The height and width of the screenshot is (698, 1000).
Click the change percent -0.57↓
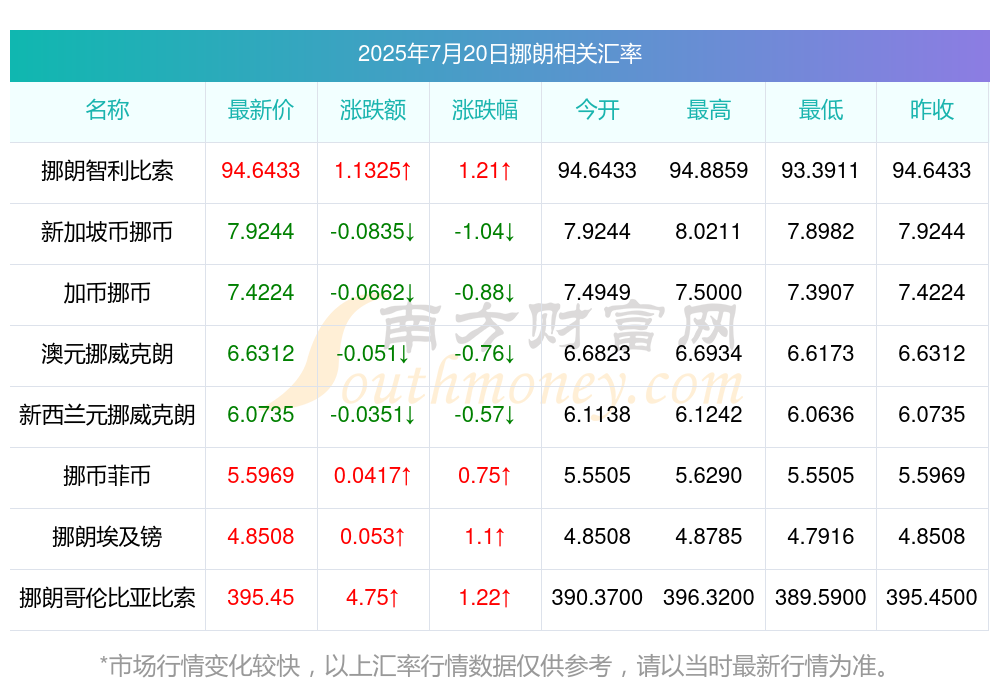[x=485, y=415]
